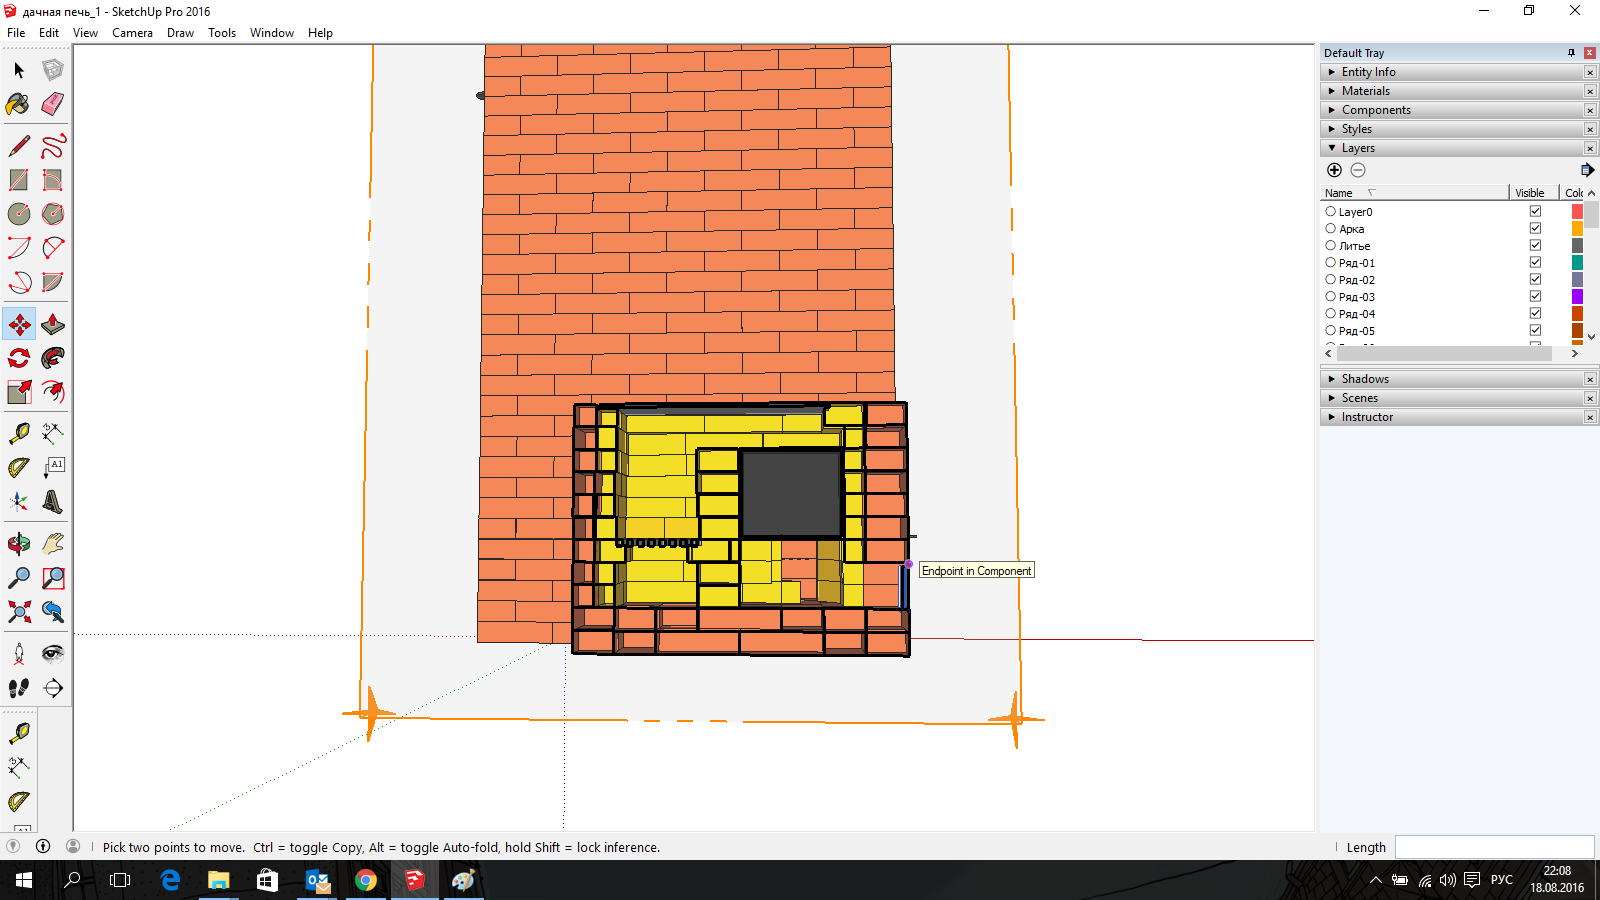Click the Length measurement input box
Screen dimensions: 1600x900
1493,847
